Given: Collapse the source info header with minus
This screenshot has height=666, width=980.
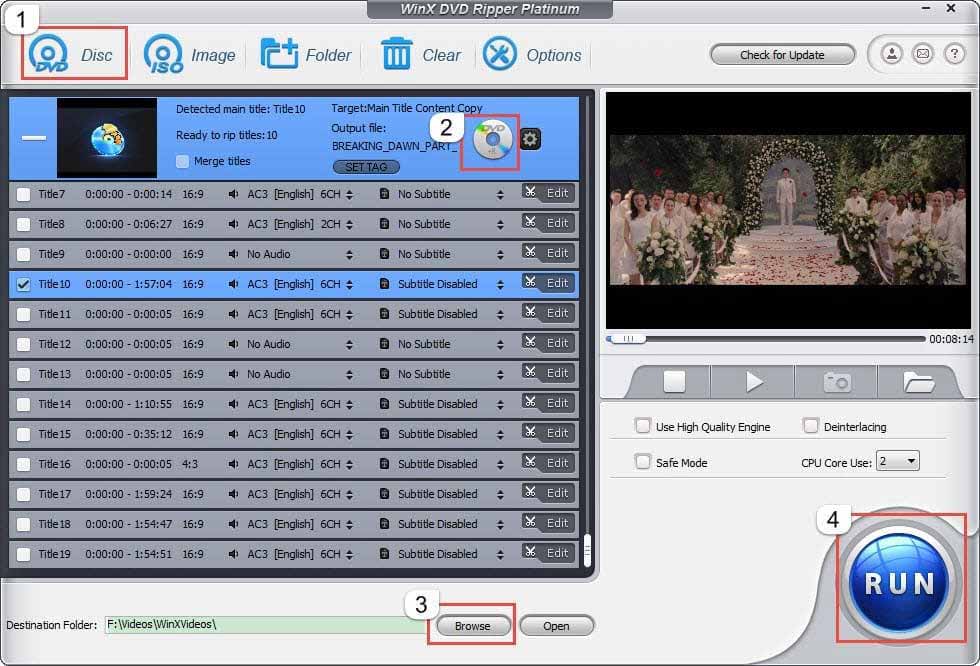Looking at the screenshot, I should pyautogui.click(x=34, y=137).
